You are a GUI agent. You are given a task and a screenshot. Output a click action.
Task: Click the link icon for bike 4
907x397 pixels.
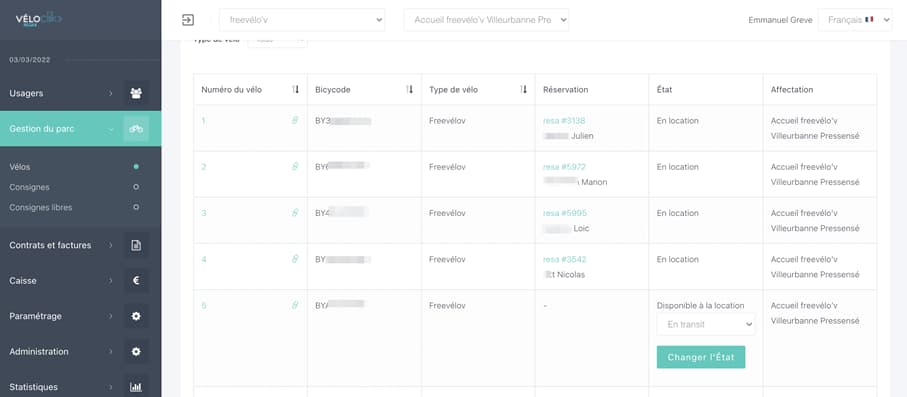coord(295,259)
